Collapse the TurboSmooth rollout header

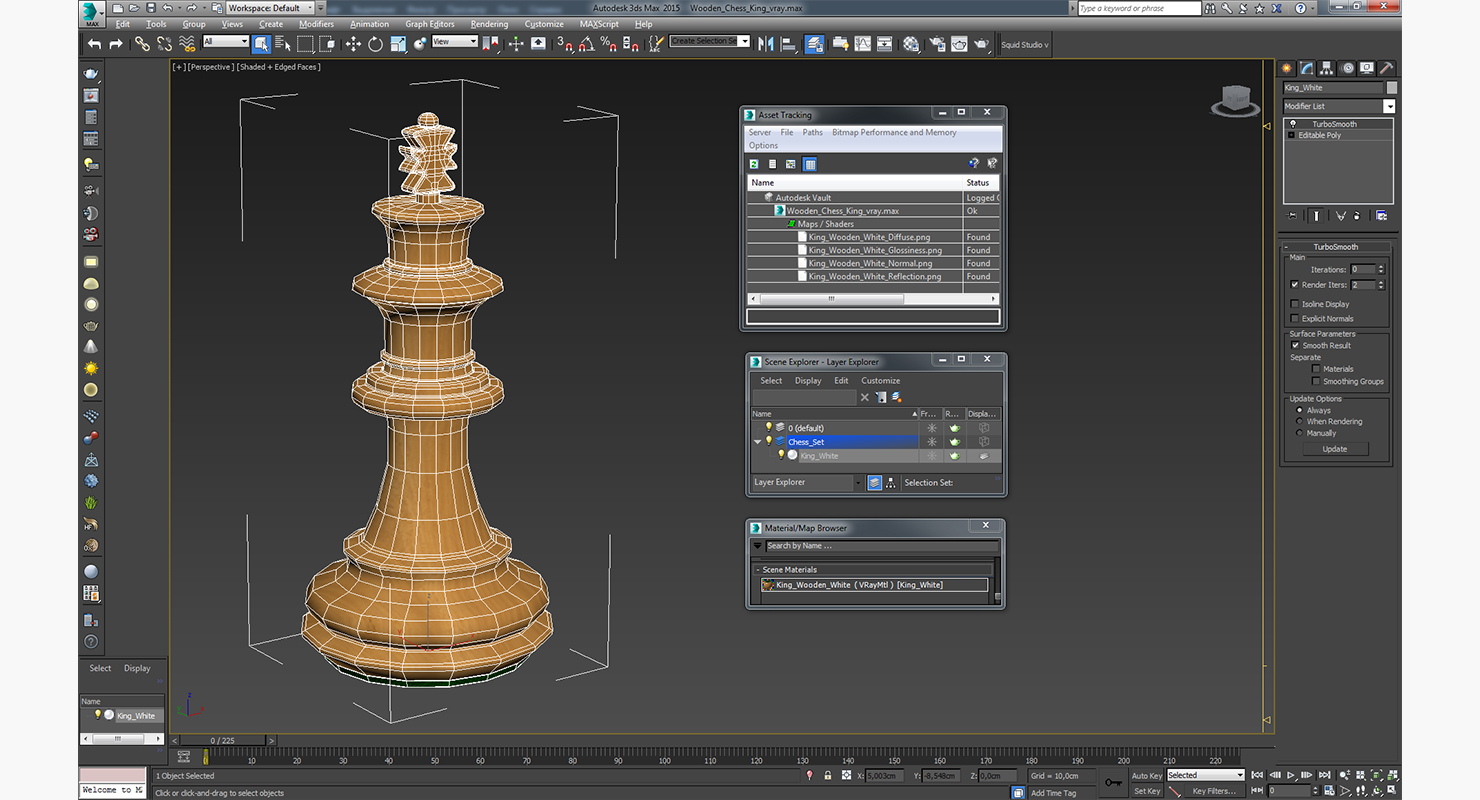(1335, 247)
